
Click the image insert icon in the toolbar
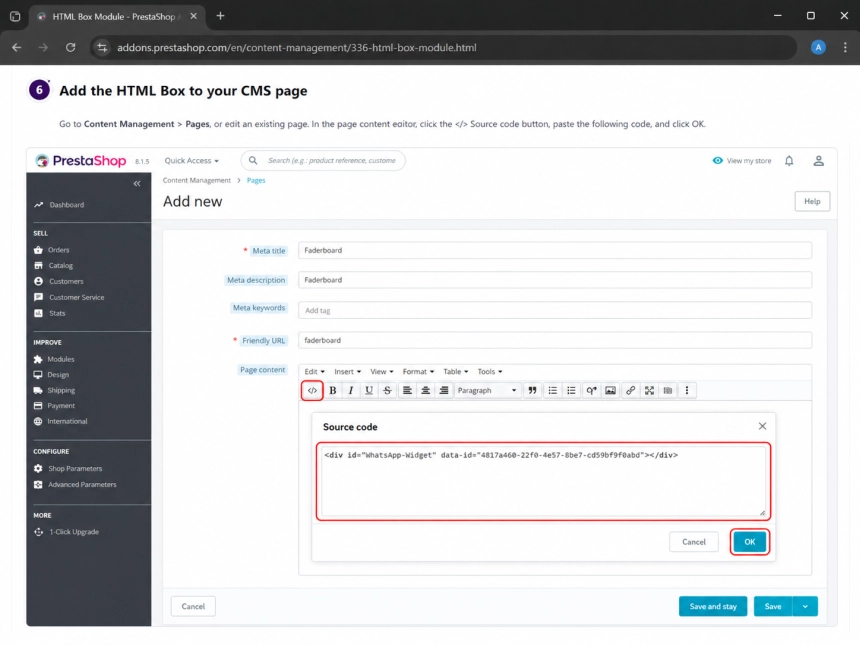point(610,391)
